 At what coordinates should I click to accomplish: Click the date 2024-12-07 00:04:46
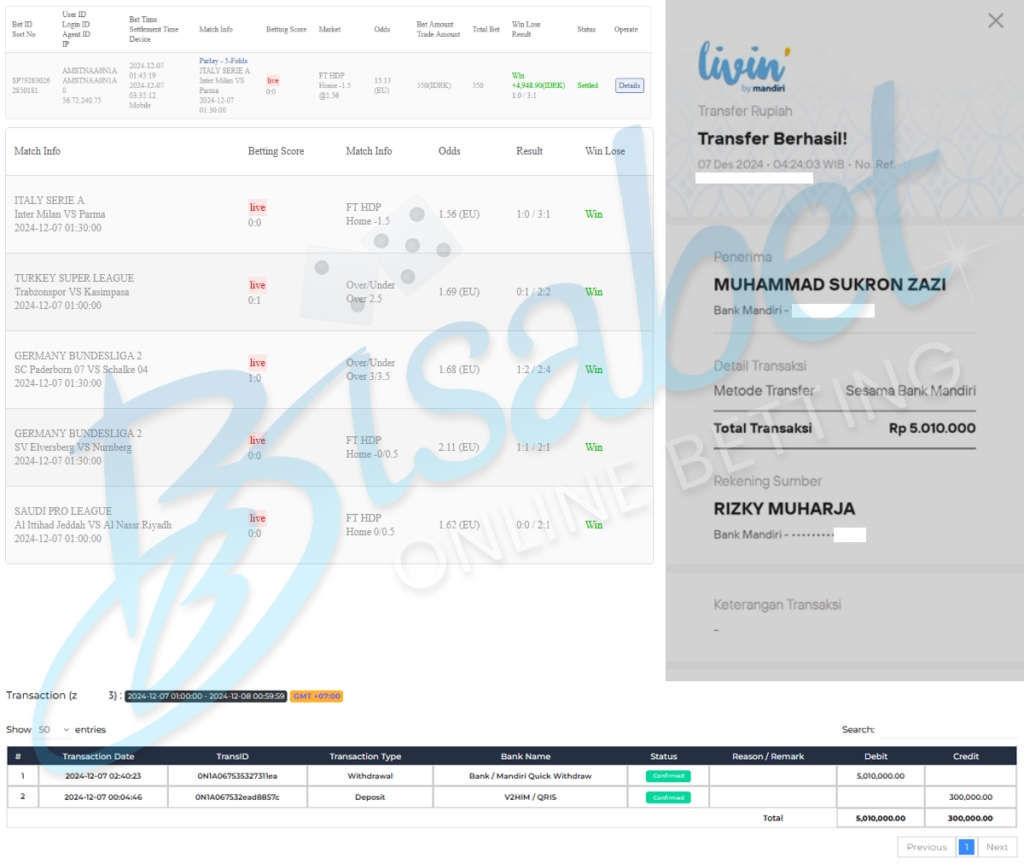point(103,797)
